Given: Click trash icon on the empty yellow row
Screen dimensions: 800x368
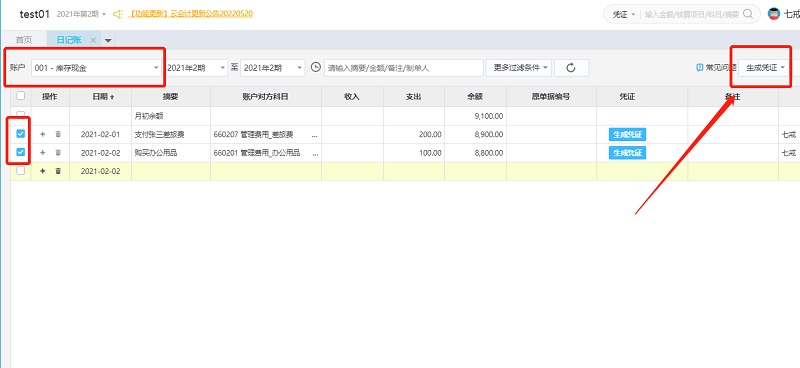Looking at the screenshot, I should (58, 171).
